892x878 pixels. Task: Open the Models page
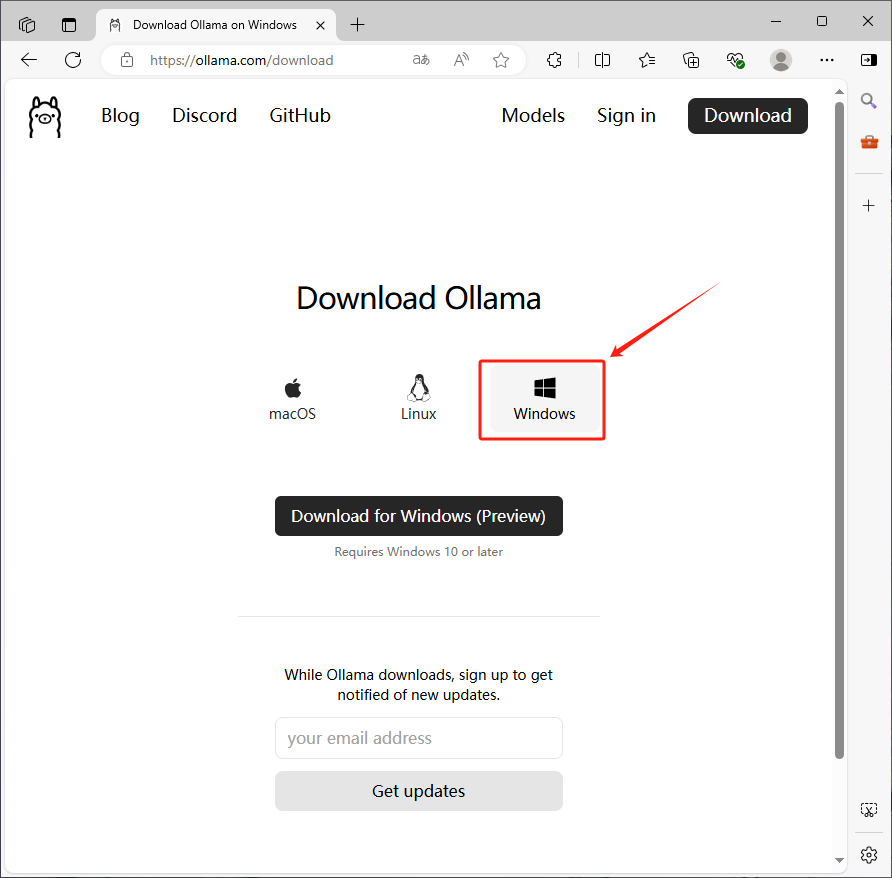(533, 116)
